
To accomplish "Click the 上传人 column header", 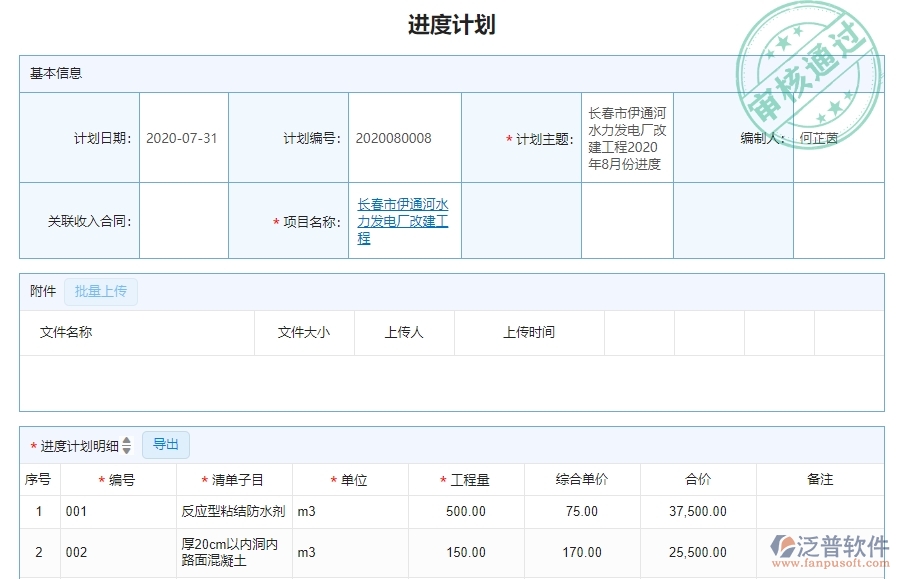I will click(x=404, y=332).
